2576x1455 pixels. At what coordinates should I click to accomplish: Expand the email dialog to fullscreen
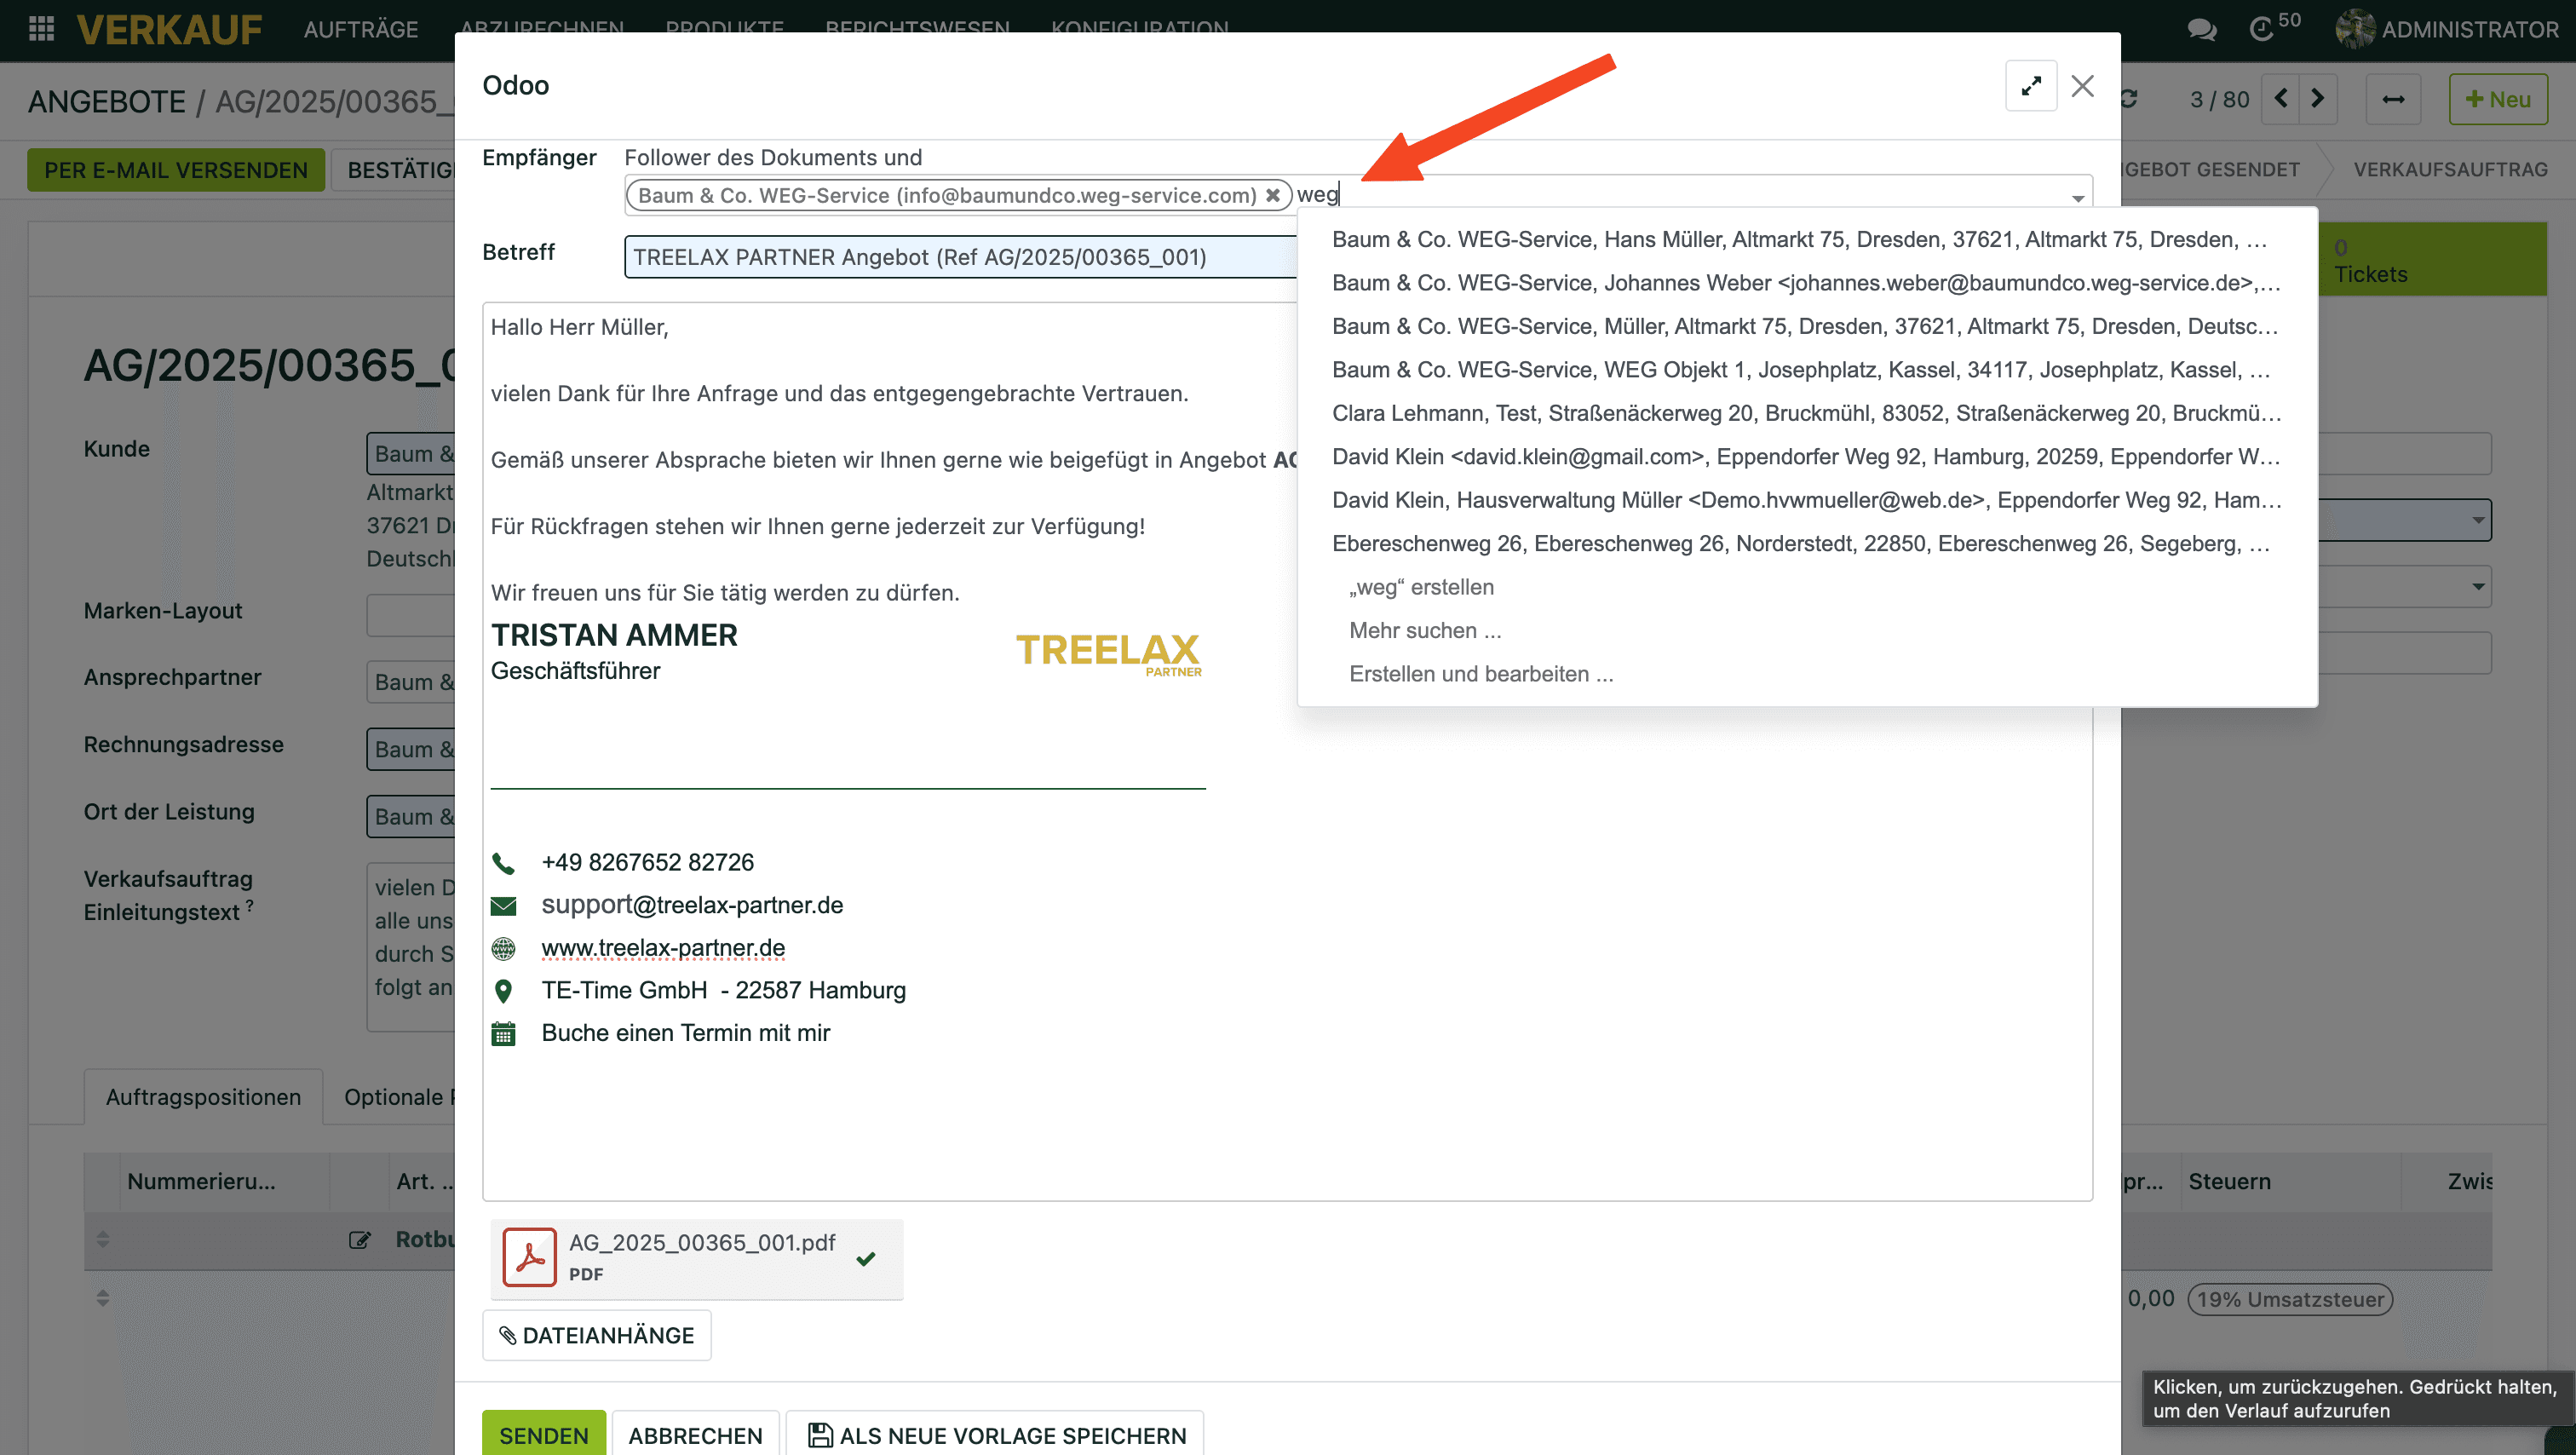(x=2030, y=86)
